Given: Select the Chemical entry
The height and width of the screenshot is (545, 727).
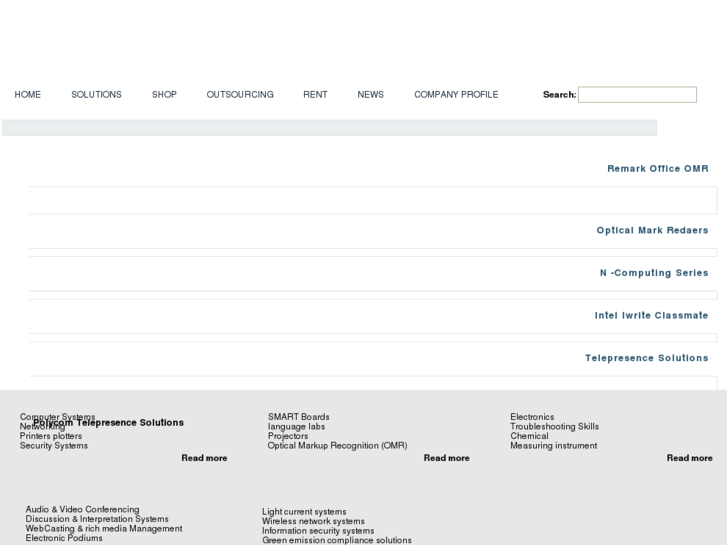Looking at the screenshot, I should pos(529,436).
